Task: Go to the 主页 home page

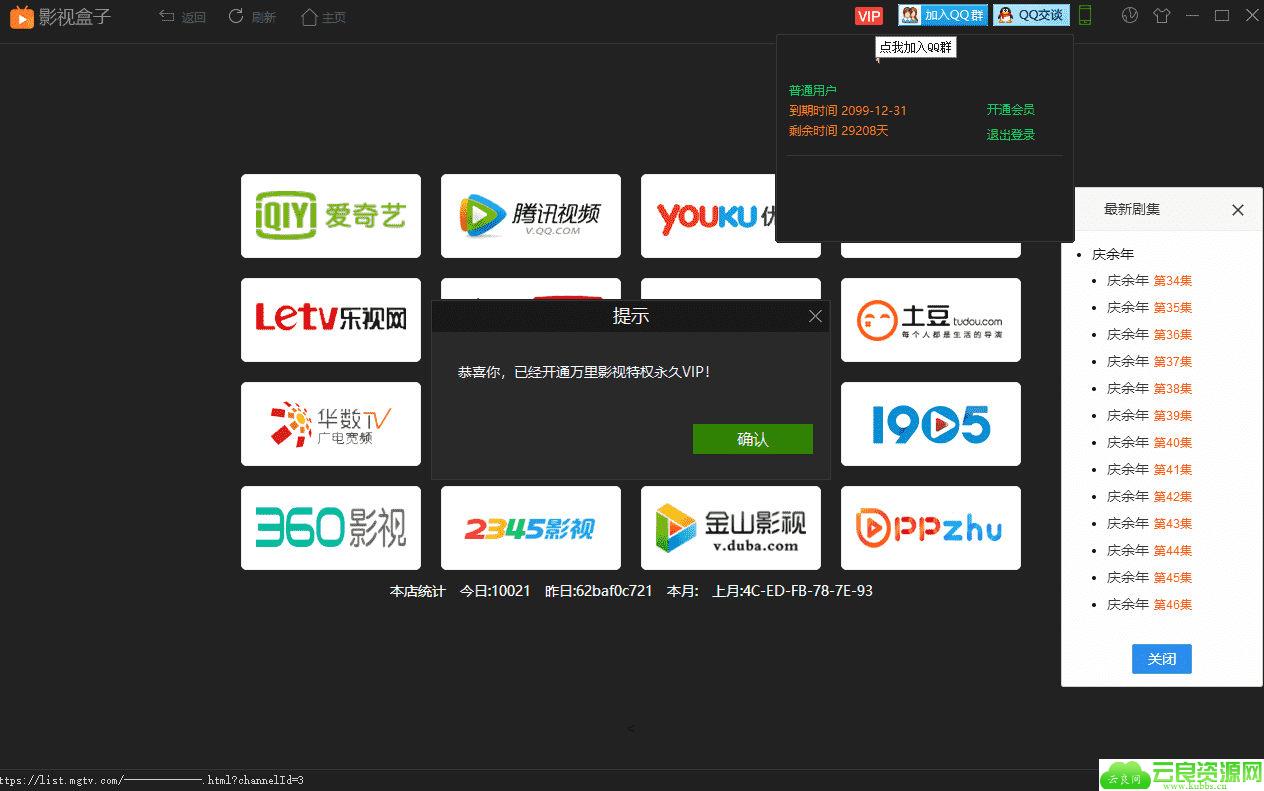Action: coord(323,17)
